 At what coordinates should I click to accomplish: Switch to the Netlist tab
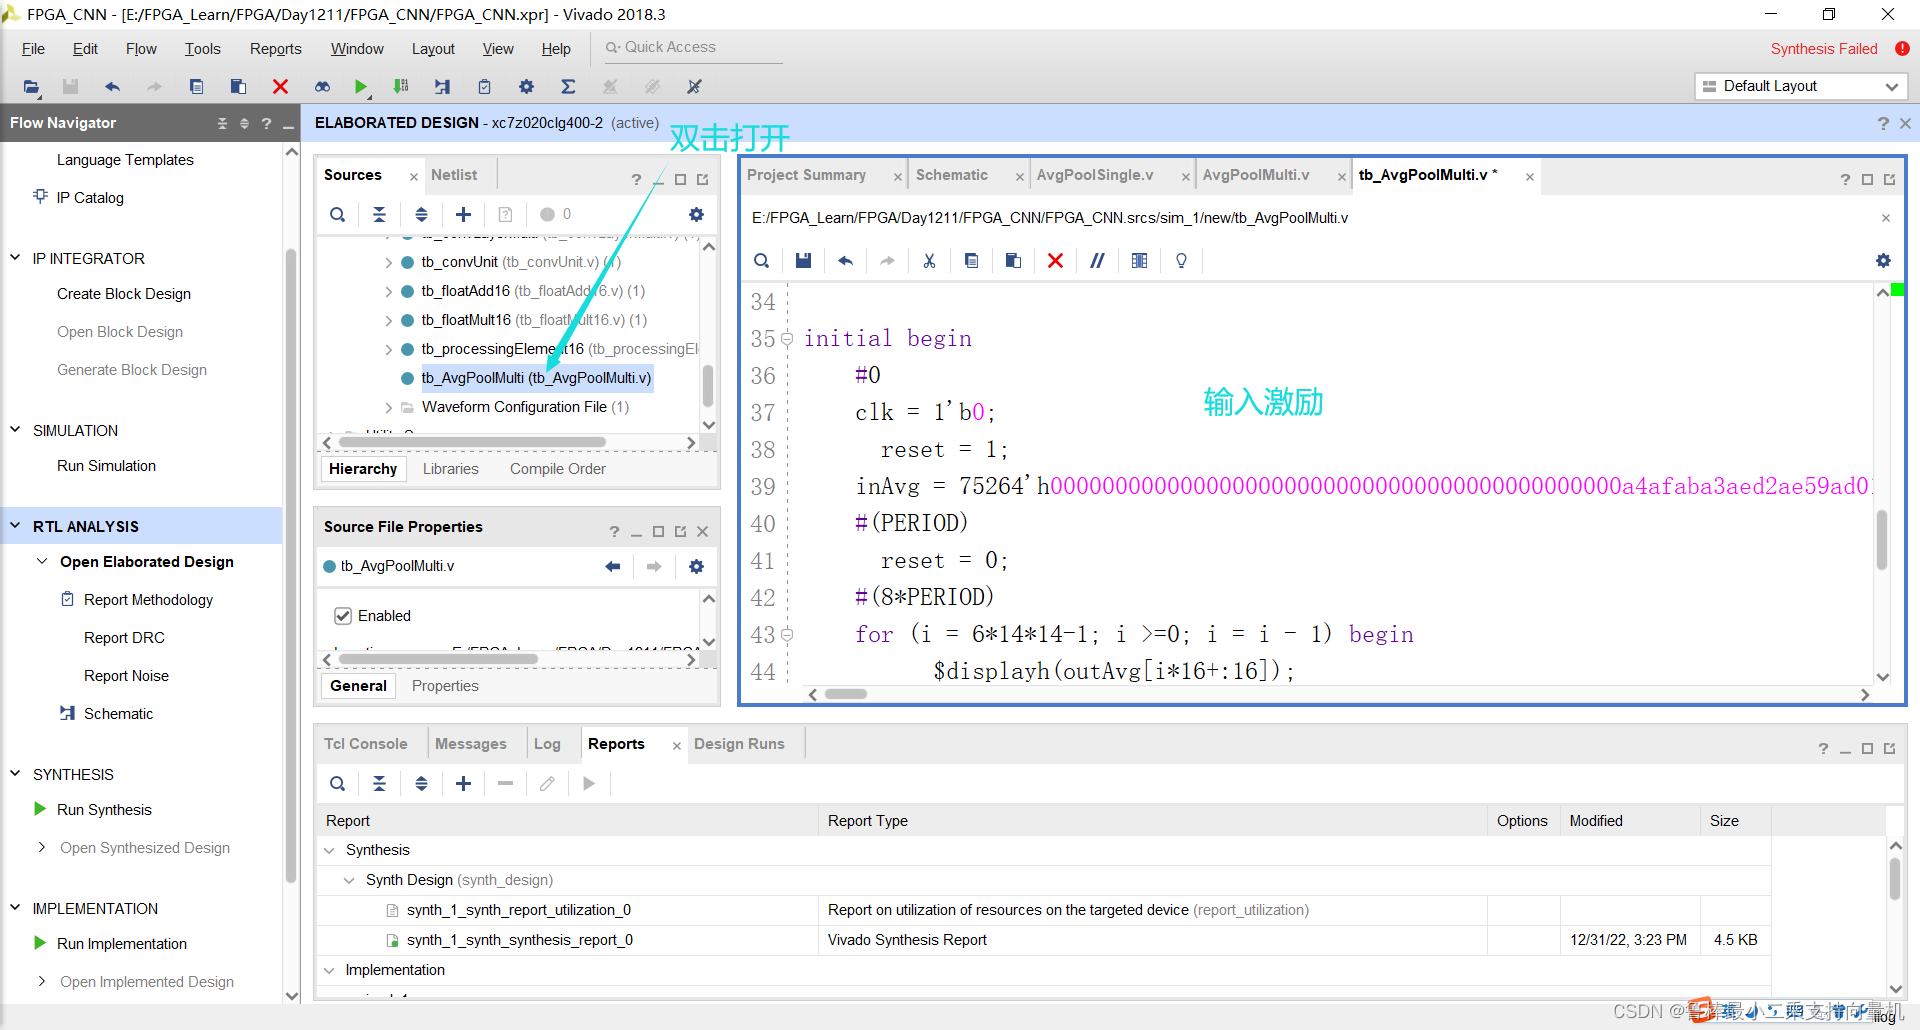pos(454,175)
